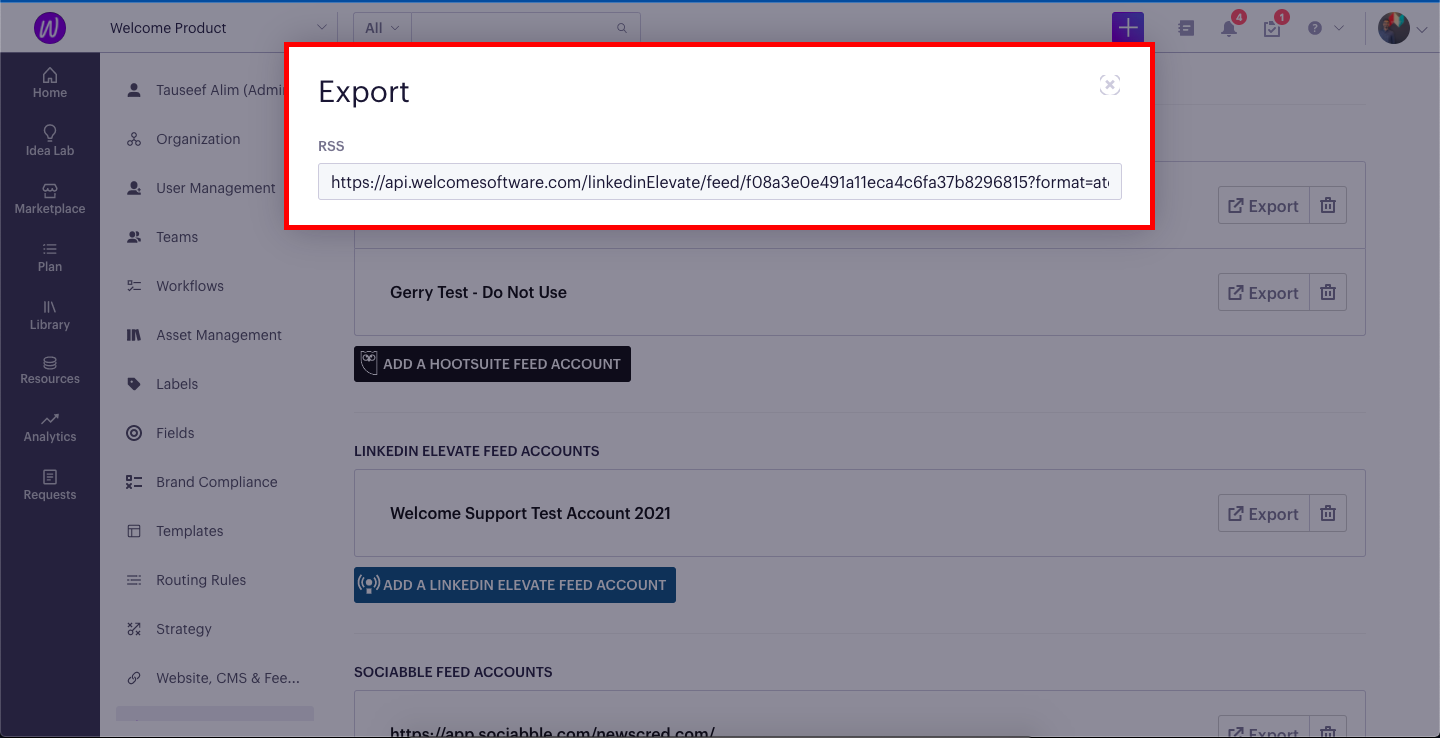Export the Gerry Test - Do Not Use feed
Viewport: 1440px width, 738px height.
[1263, 293]
